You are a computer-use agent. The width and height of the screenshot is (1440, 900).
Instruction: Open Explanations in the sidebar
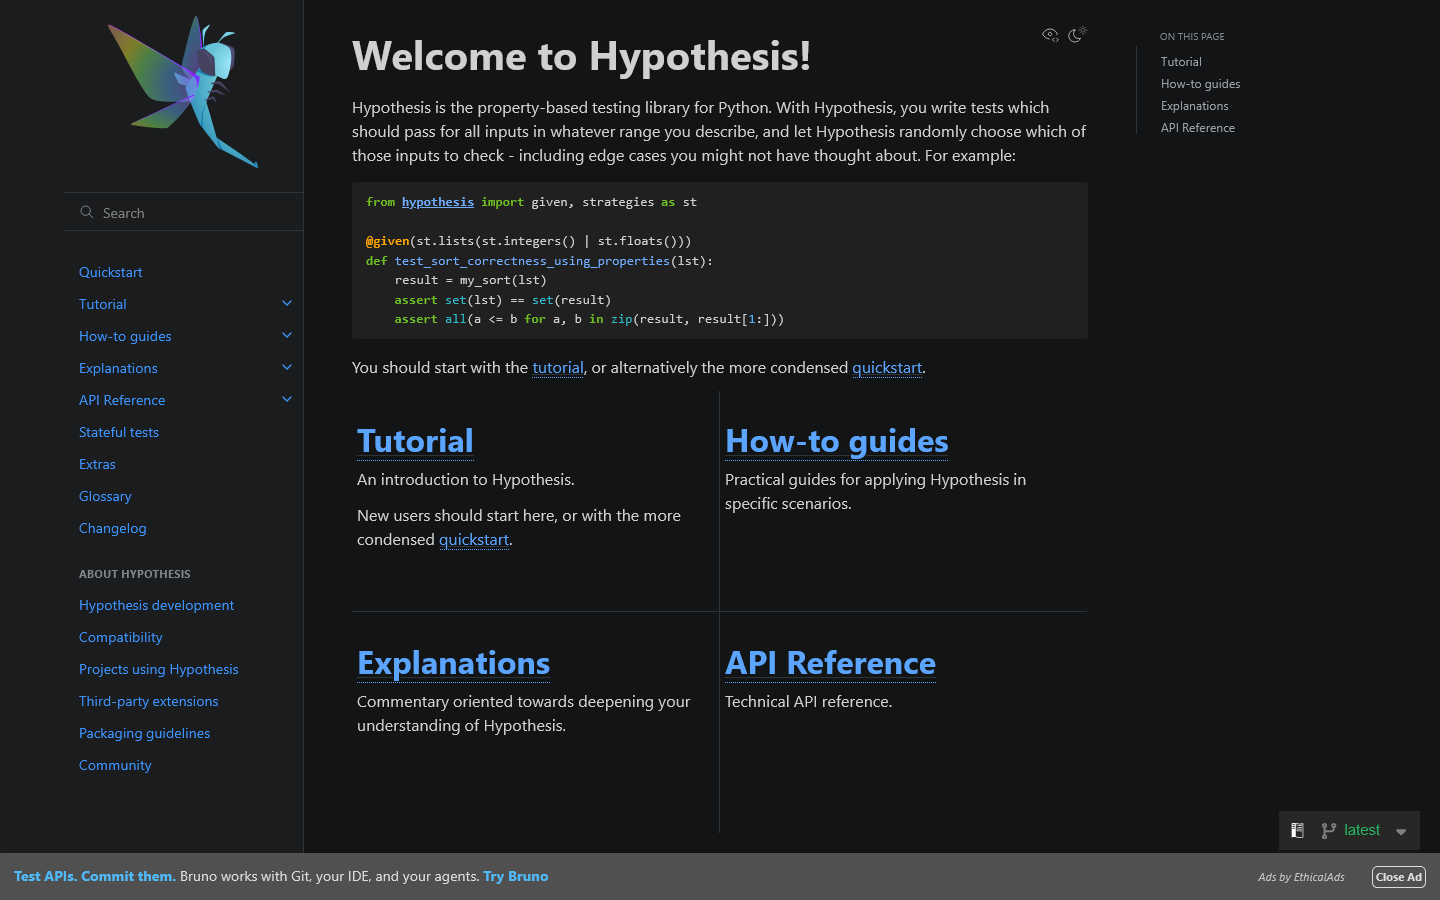[x=118, y=368]
